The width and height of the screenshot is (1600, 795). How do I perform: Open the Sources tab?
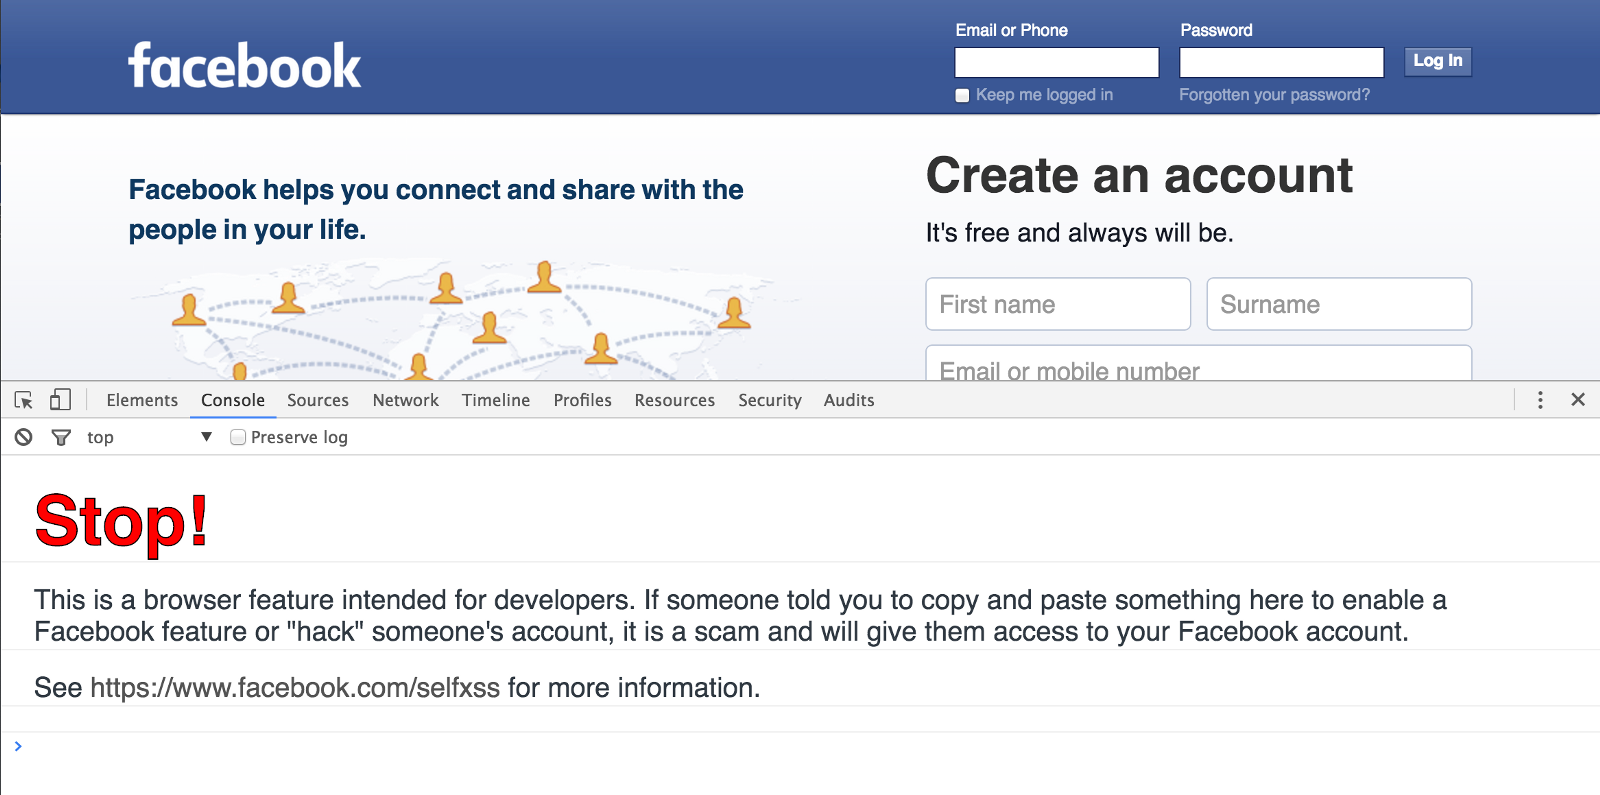[x=318, y=400]
